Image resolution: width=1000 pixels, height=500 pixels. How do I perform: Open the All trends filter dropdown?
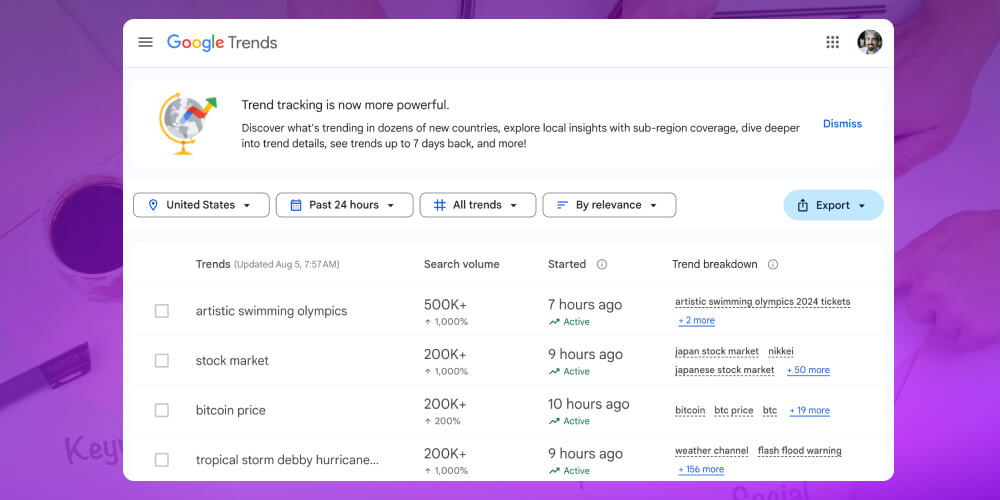tap(478, 205)
